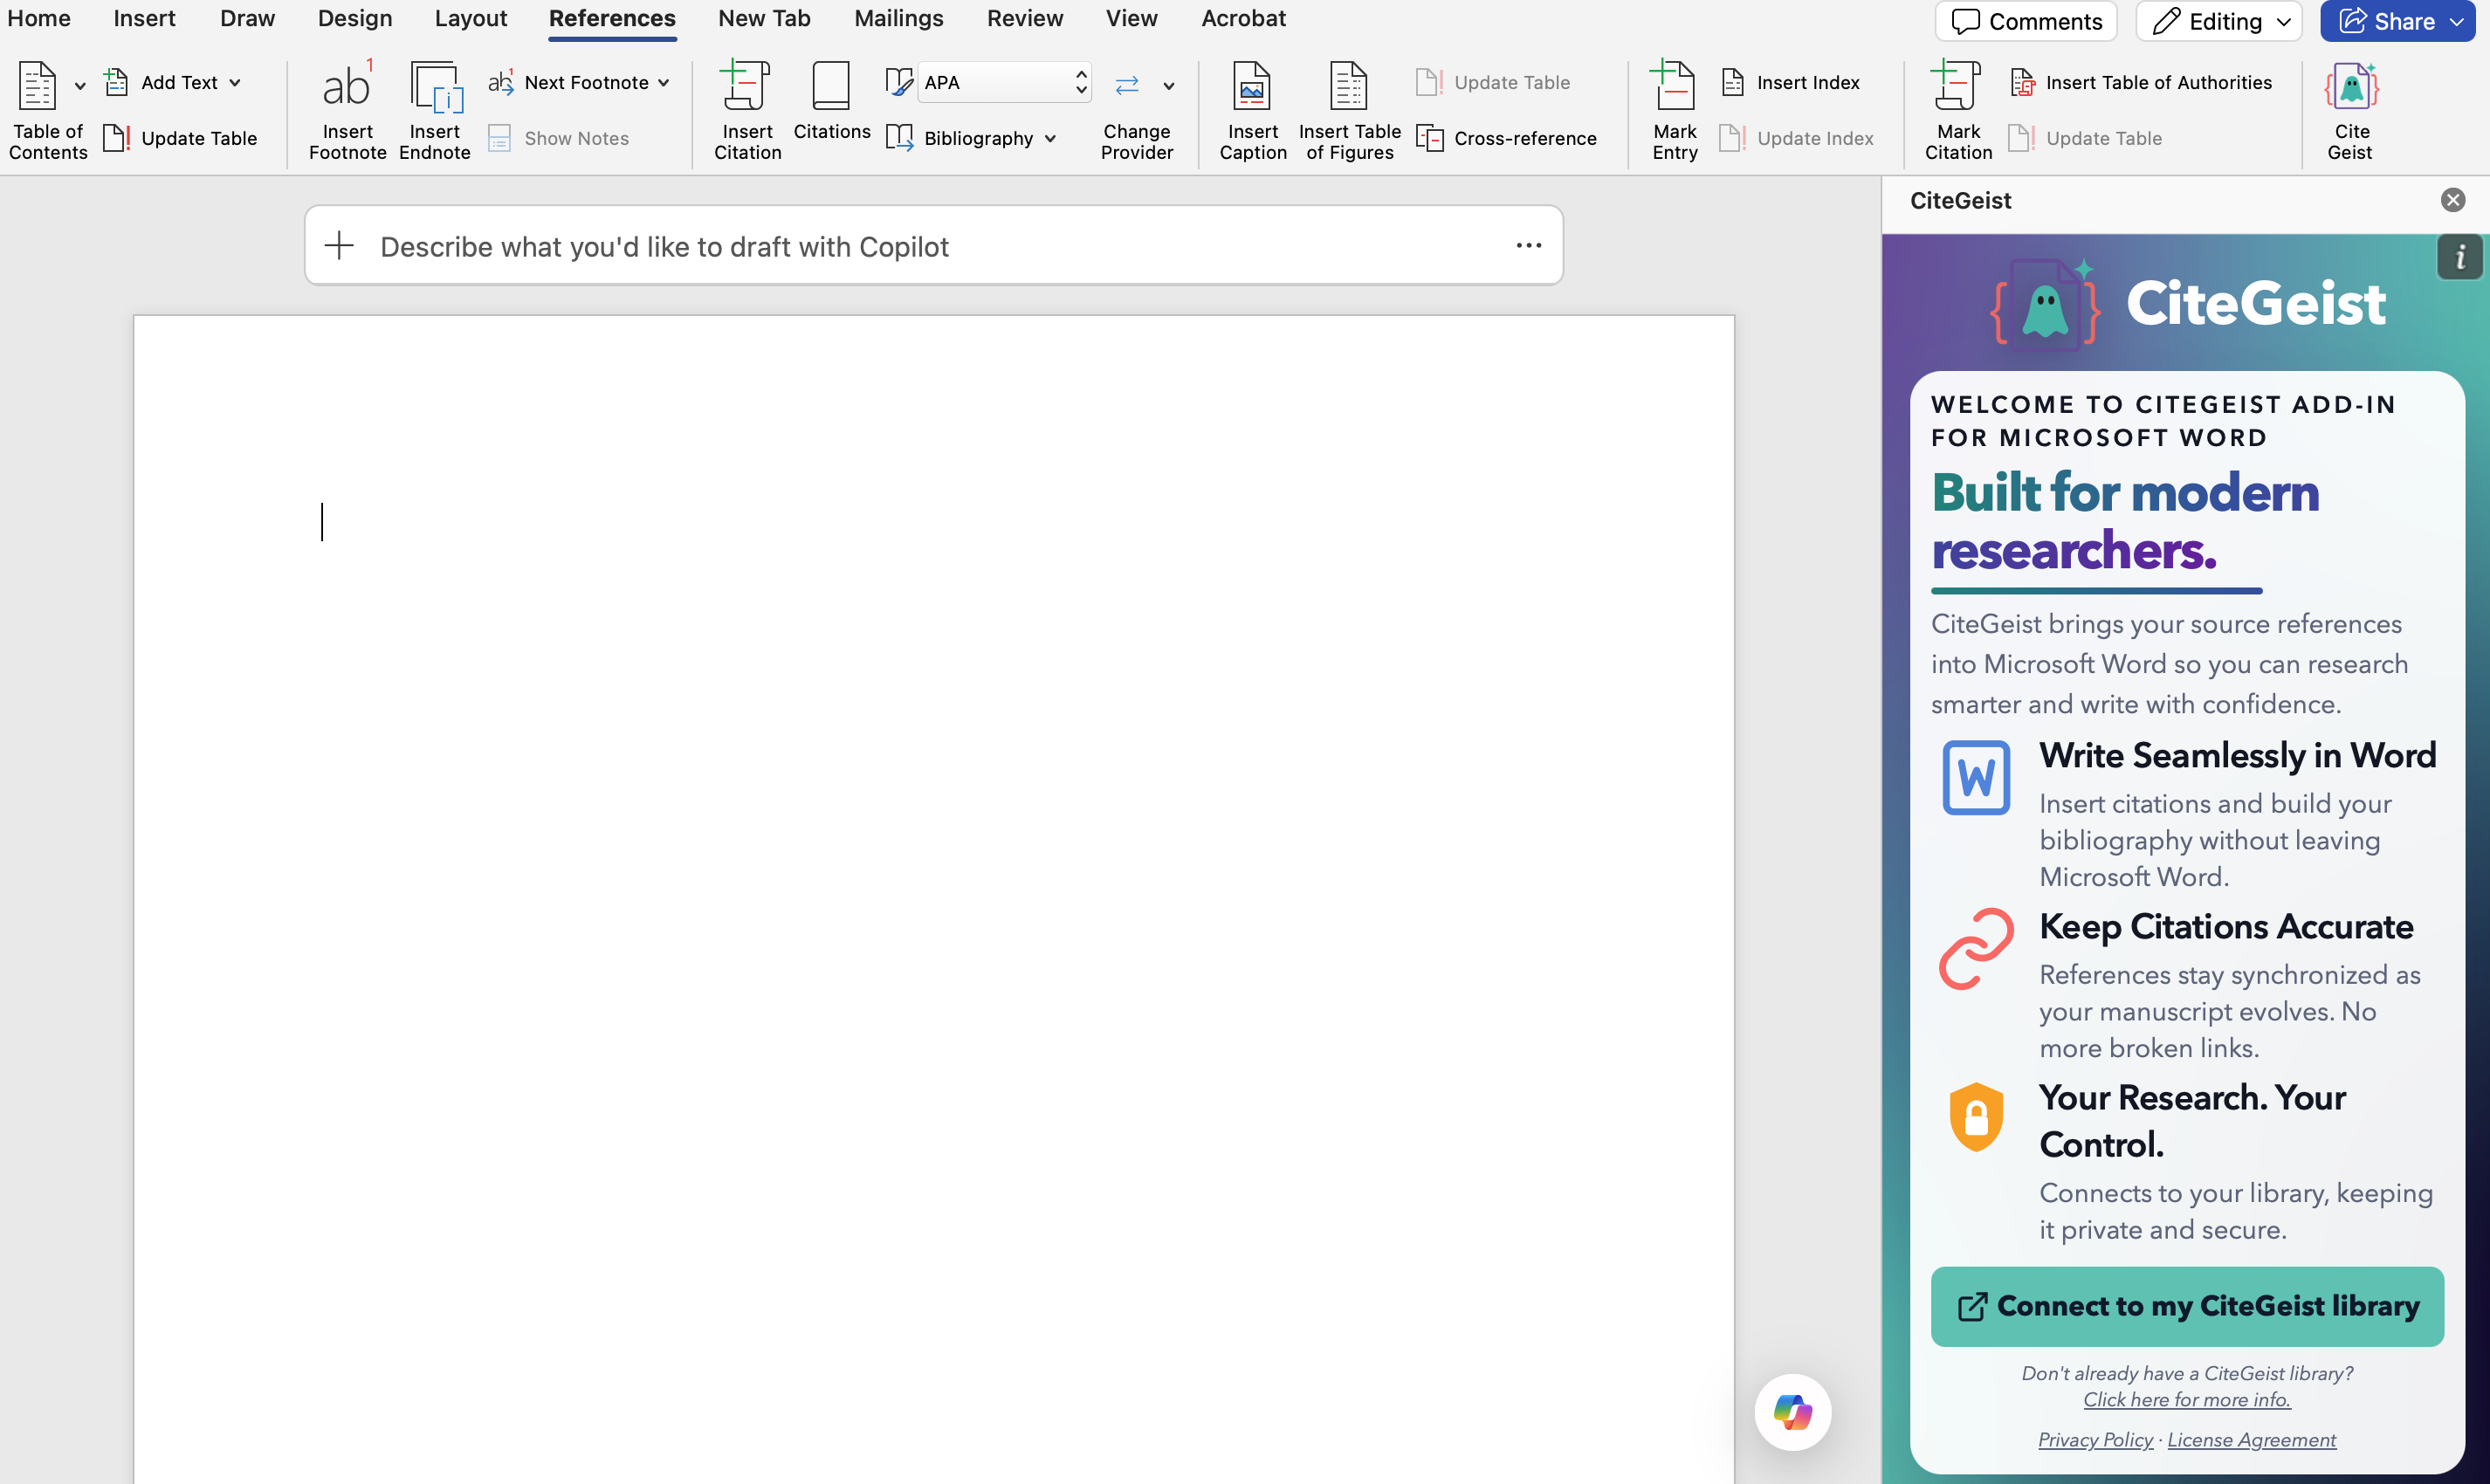Step the citation style selector arrows
This screenshot has height=1484, width=2490.
[1081, 82]
